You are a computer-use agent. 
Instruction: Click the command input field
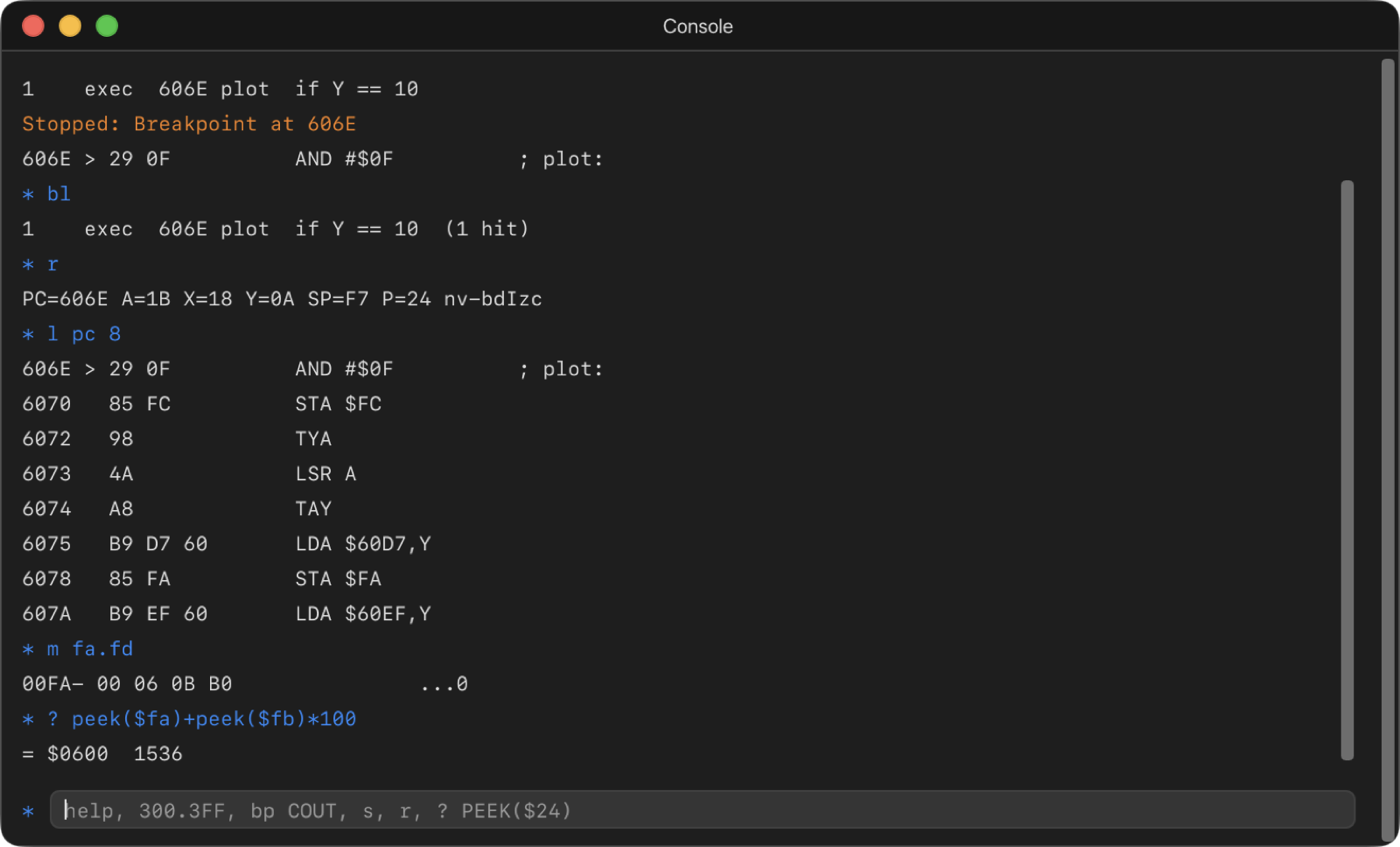tap(703, 809)
